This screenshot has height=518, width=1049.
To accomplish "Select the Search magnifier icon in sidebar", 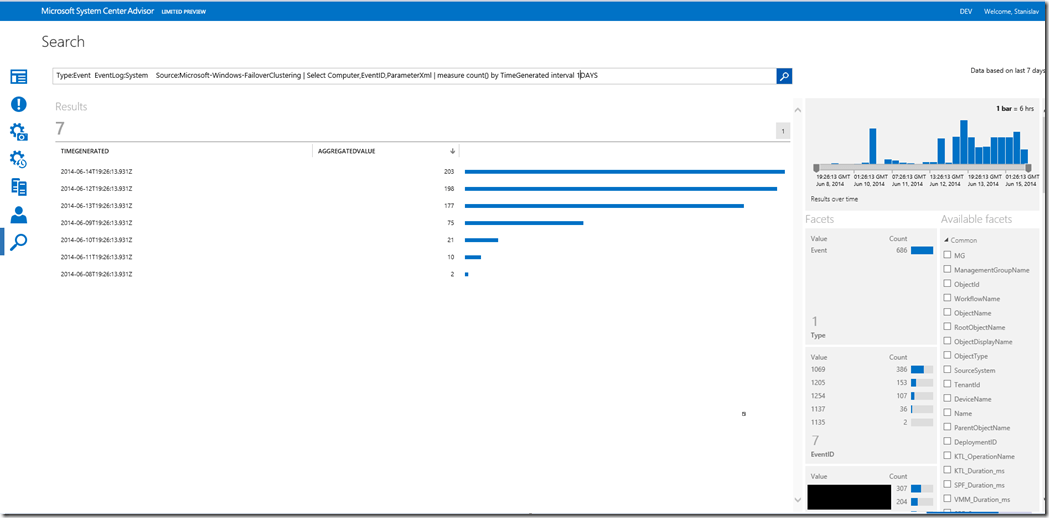I will point(18,241).
